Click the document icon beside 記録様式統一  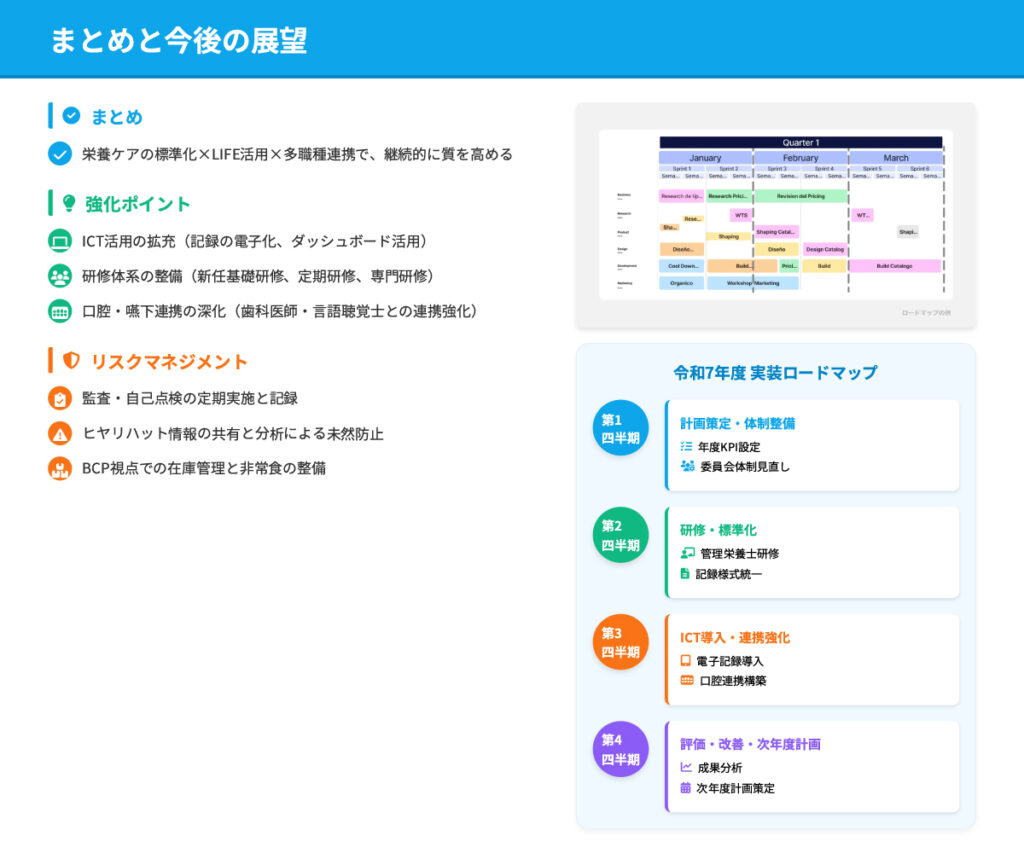click(x=685, y=574)
